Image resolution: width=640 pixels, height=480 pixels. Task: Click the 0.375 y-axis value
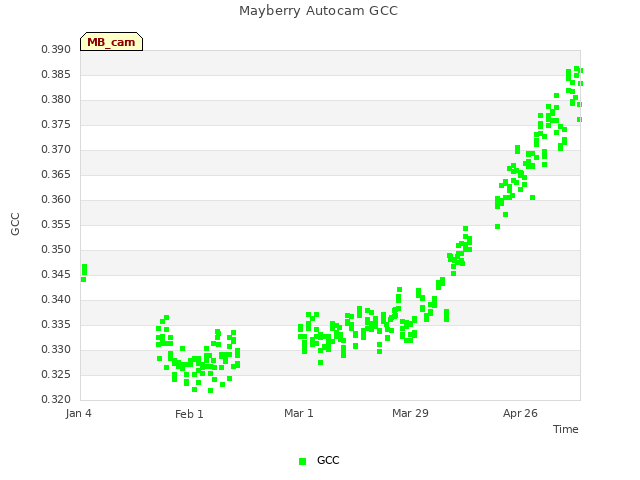56,124
